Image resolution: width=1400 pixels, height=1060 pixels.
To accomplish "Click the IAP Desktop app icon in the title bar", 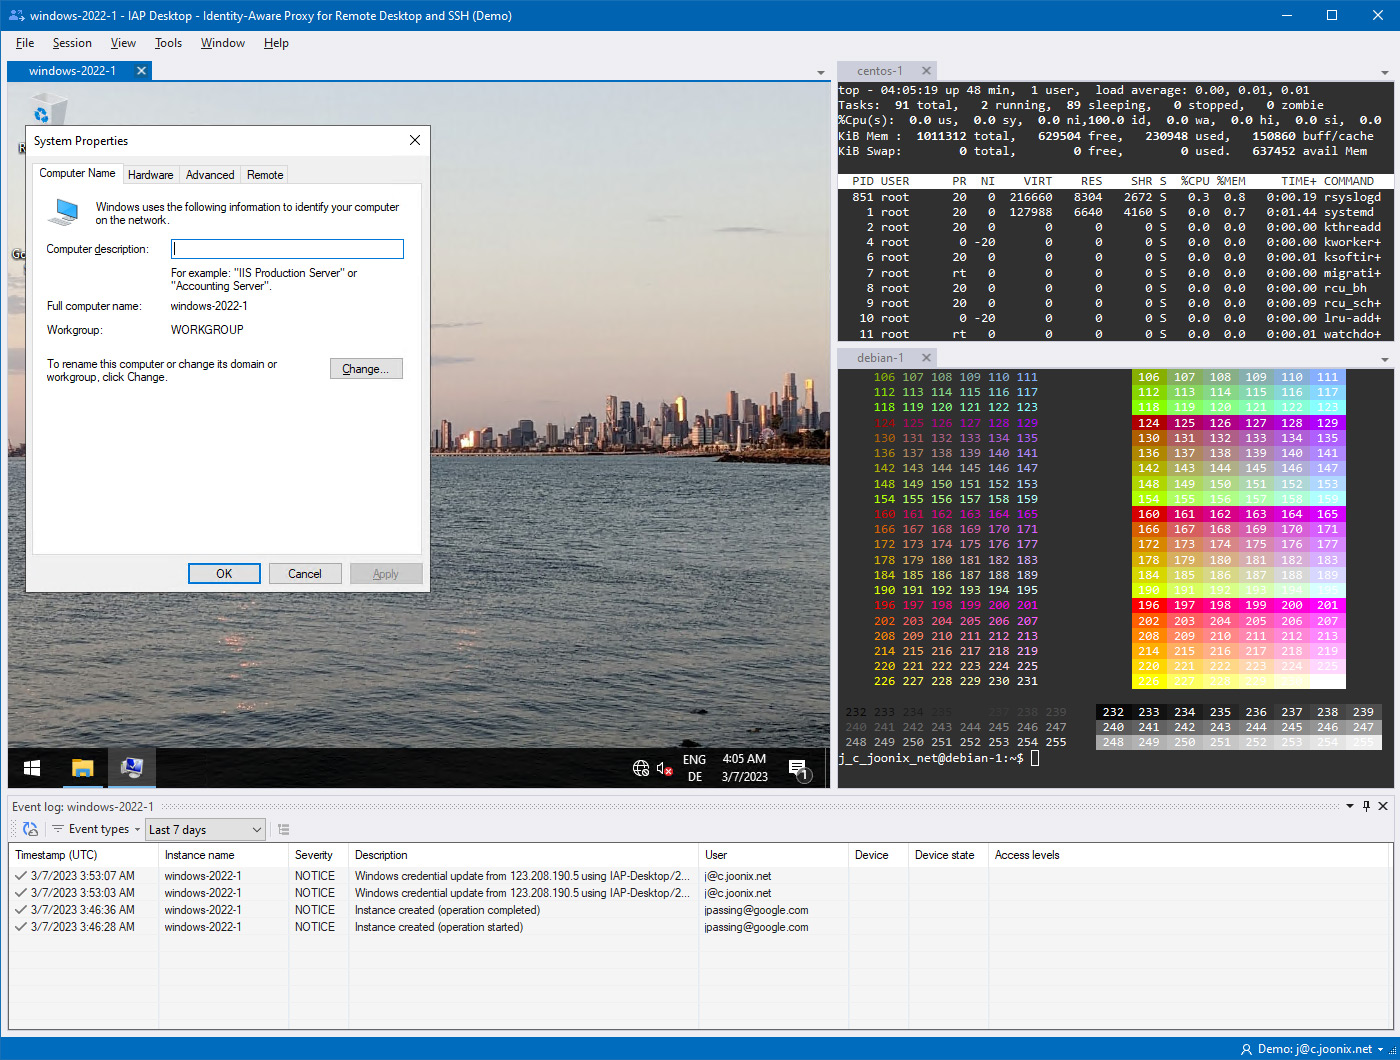I will [x=15, y=16].
